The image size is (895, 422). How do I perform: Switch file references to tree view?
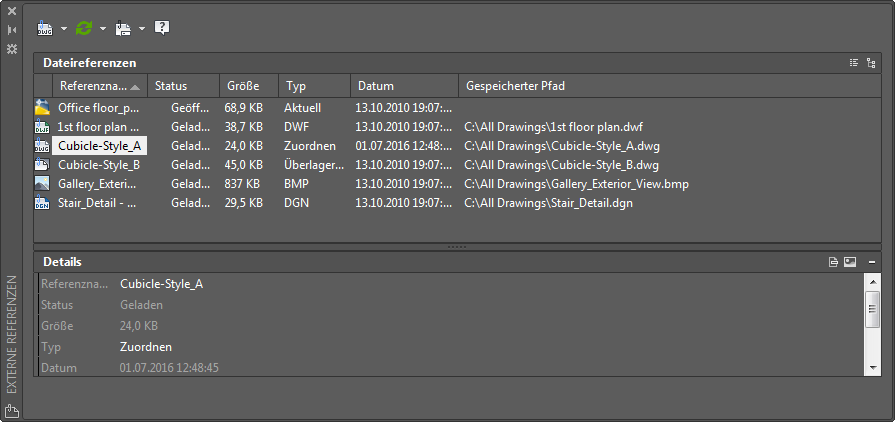coord(871,63)
